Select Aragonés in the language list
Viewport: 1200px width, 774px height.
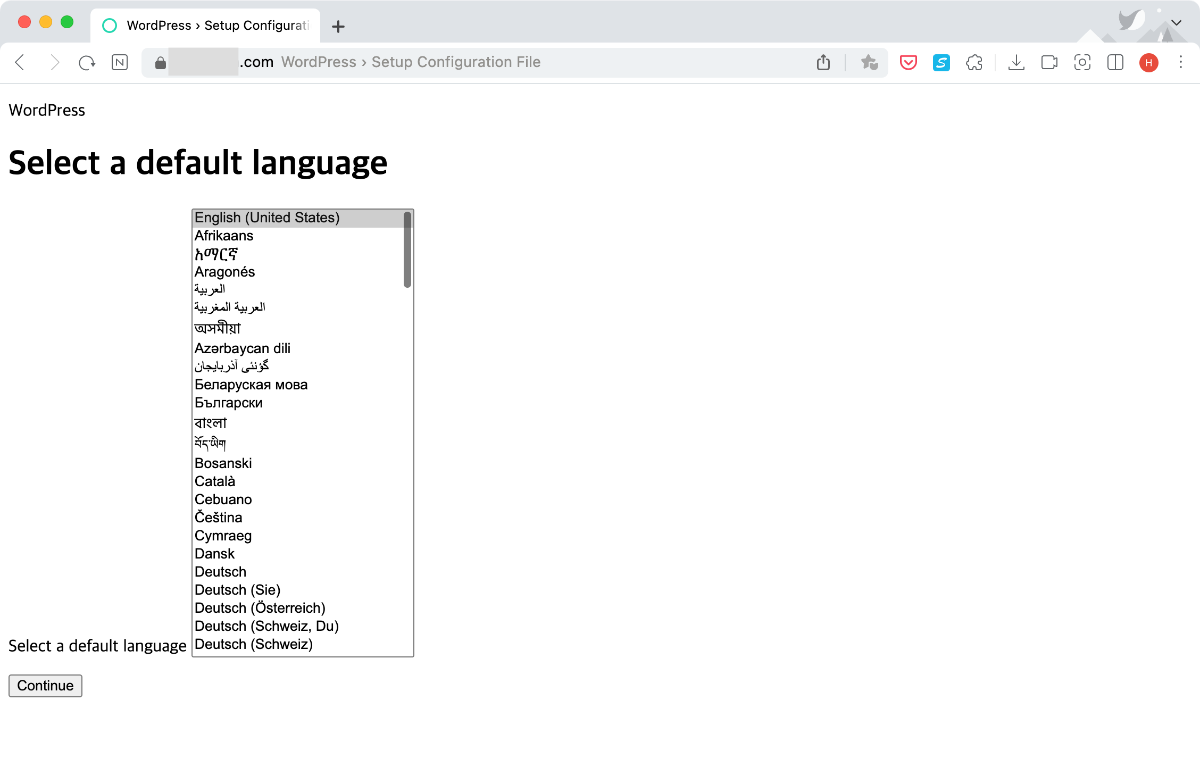(297, 272)
